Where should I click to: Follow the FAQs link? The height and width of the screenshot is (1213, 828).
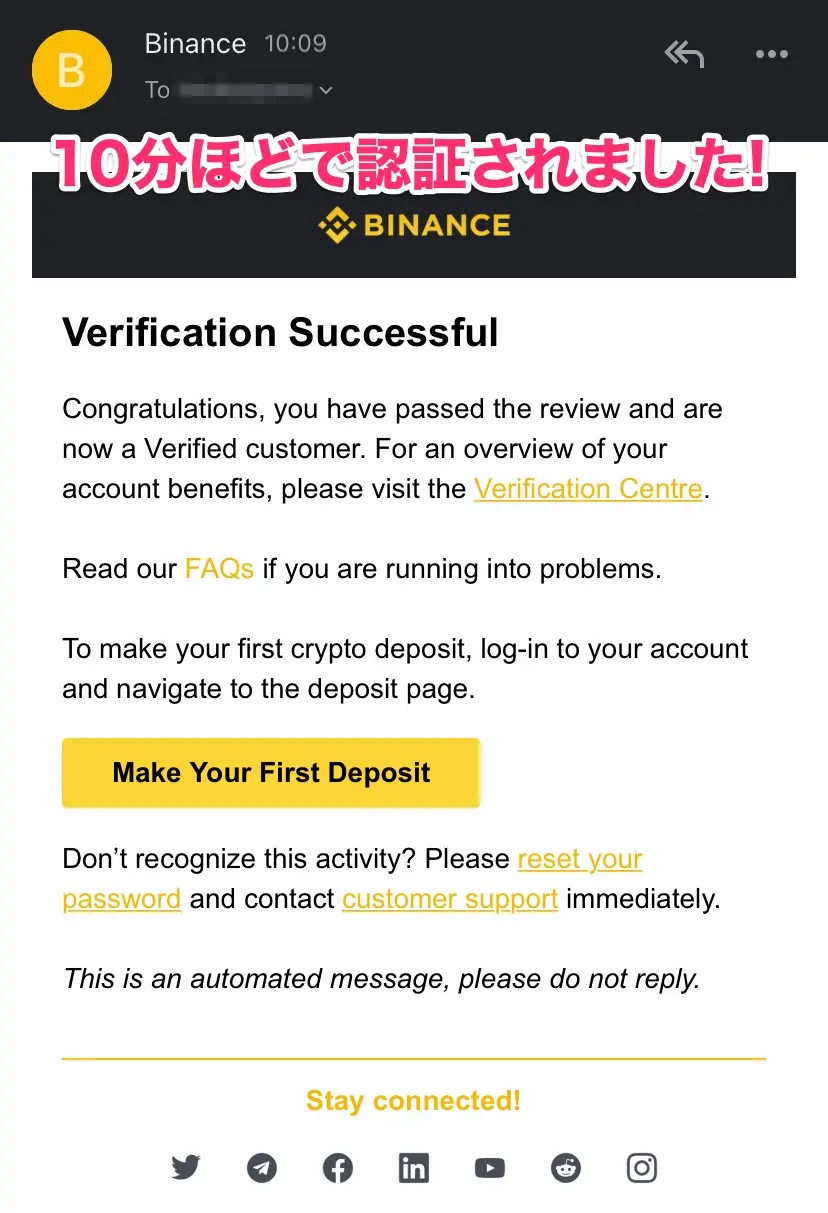click(x=219, y=569)
